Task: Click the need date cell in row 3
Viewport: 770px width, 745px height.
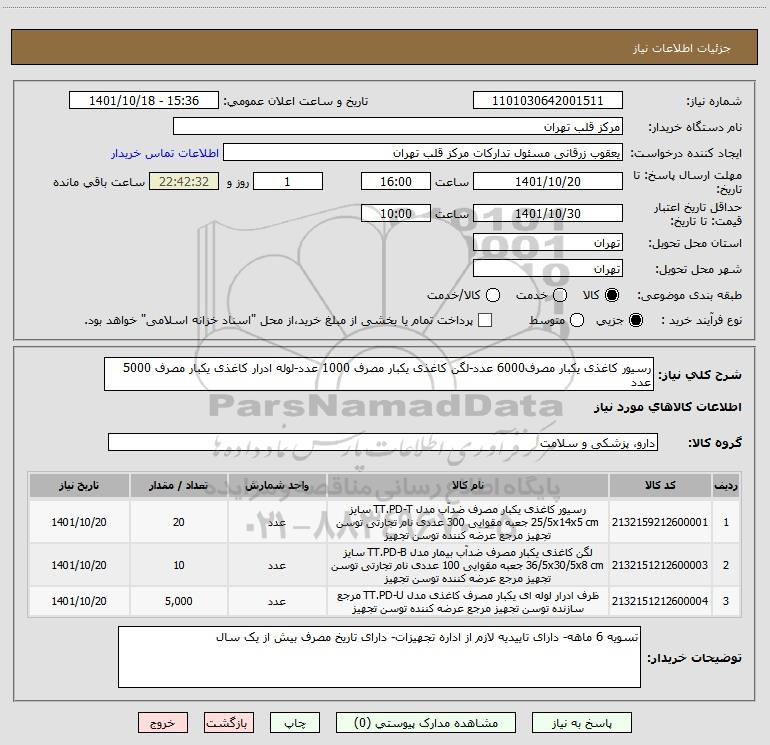Action: click(x=79, y=601)
